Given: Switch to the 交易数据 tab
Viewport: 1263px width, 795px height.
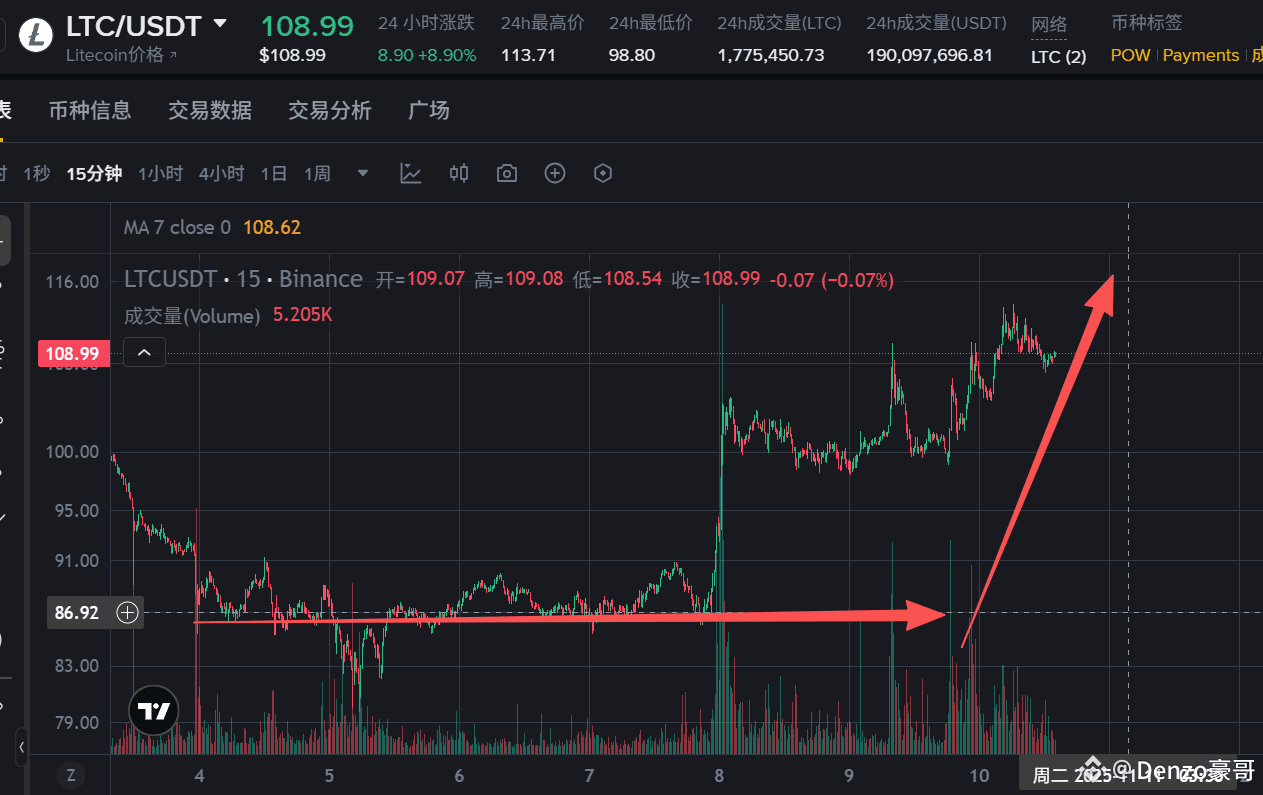Looking at the screenshot, I should coord(210,110).
